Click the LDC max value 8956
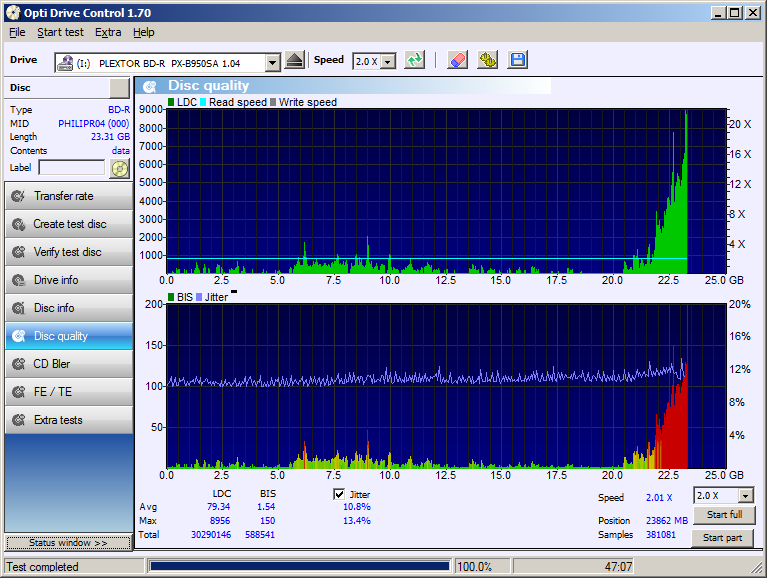Screen dimensions: 767x578 pos(220,521)
